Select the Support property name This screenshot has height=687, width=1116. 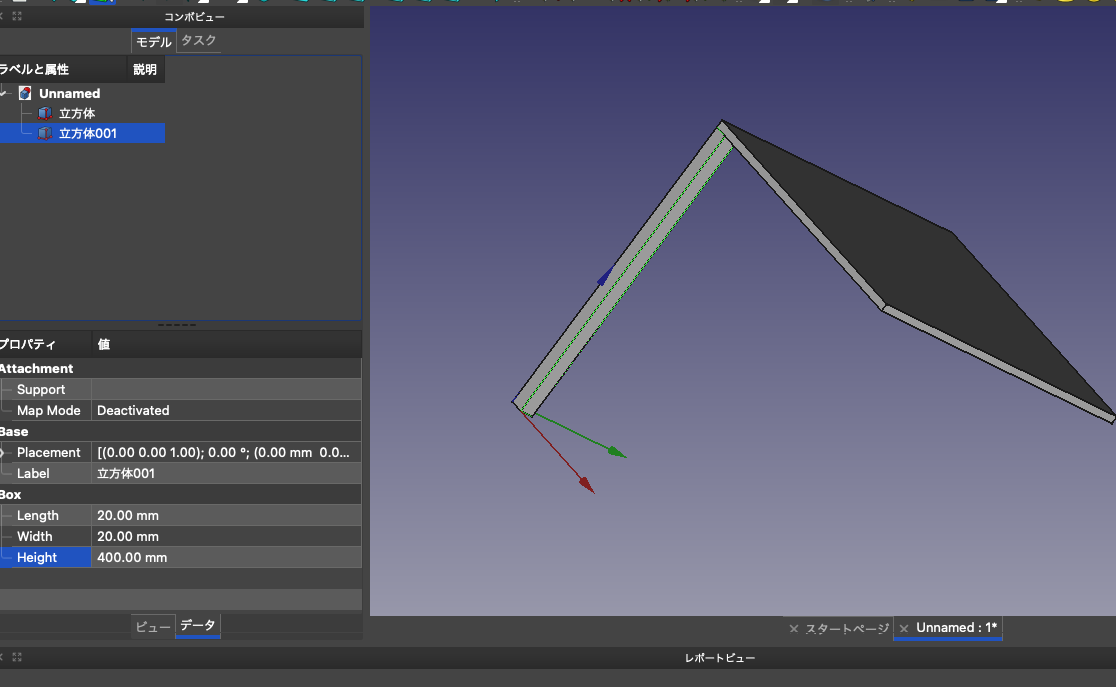click(x=41, y=389)
